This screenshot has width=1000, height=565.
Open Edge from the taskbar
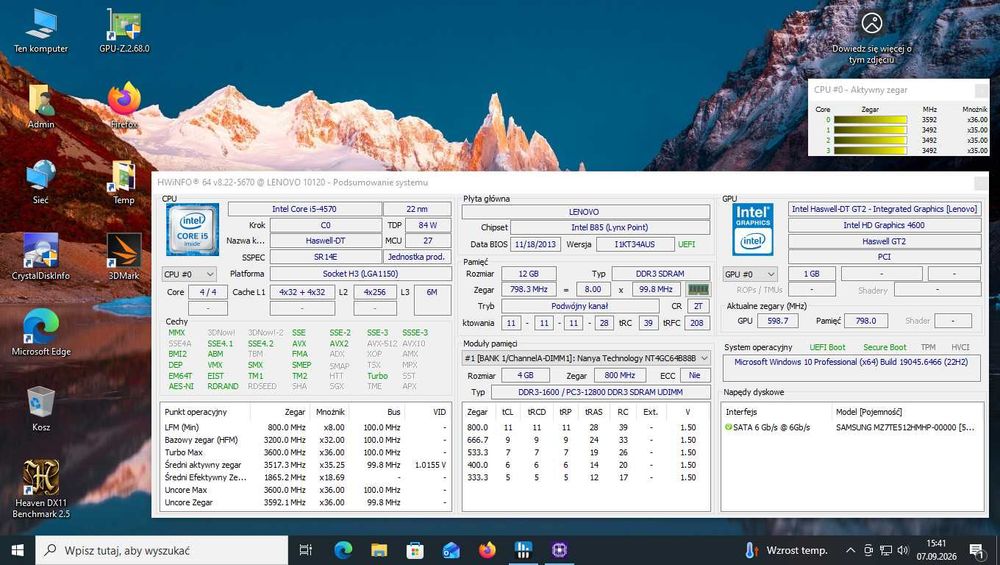[x=342, y=550]
